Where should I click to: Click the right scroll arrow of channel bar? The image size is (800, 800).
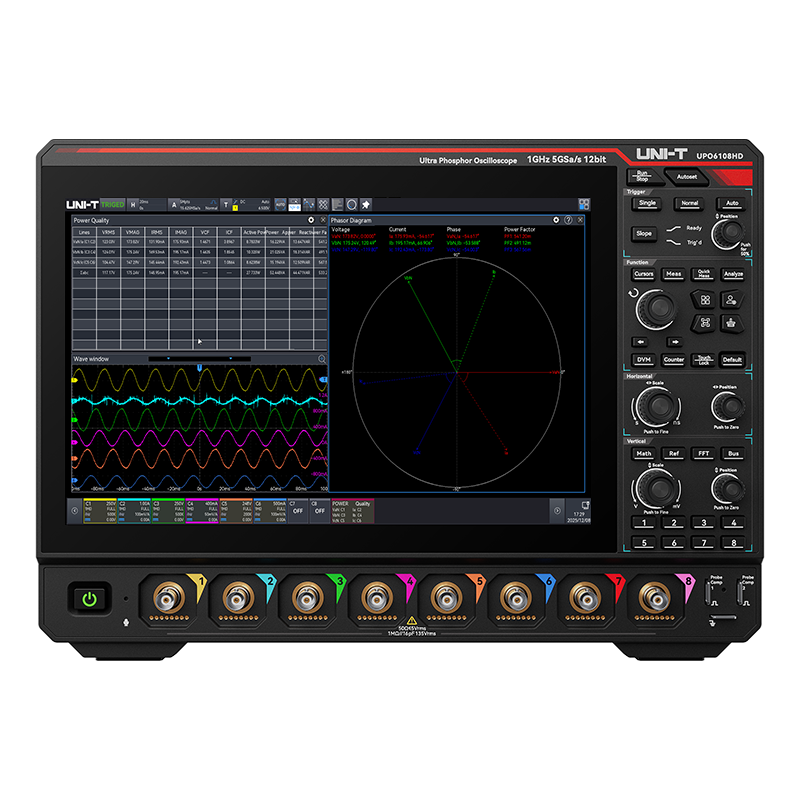[x=557, y=511]
